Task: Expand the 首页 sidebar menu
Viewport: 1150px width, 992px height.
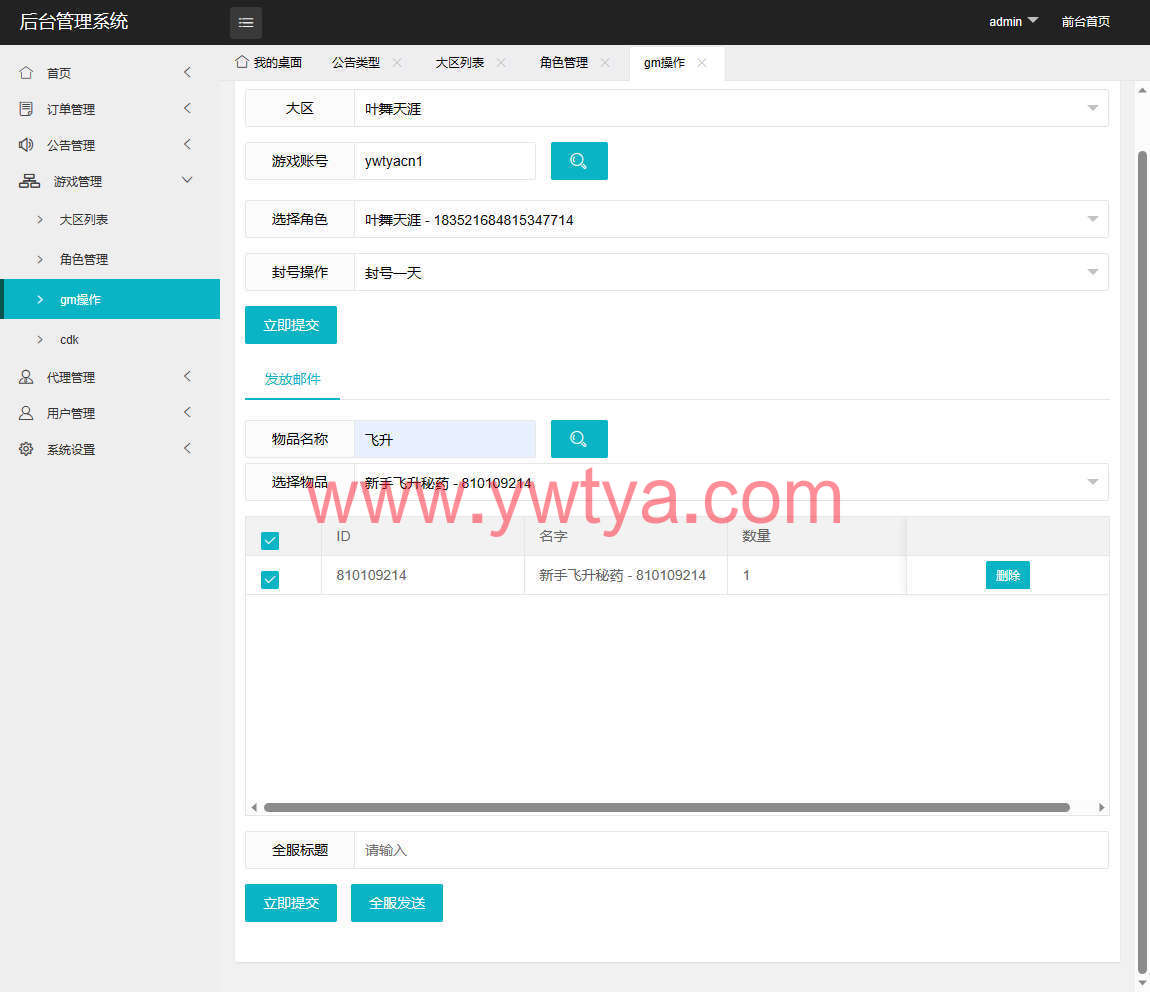Action: coord(188,72)
